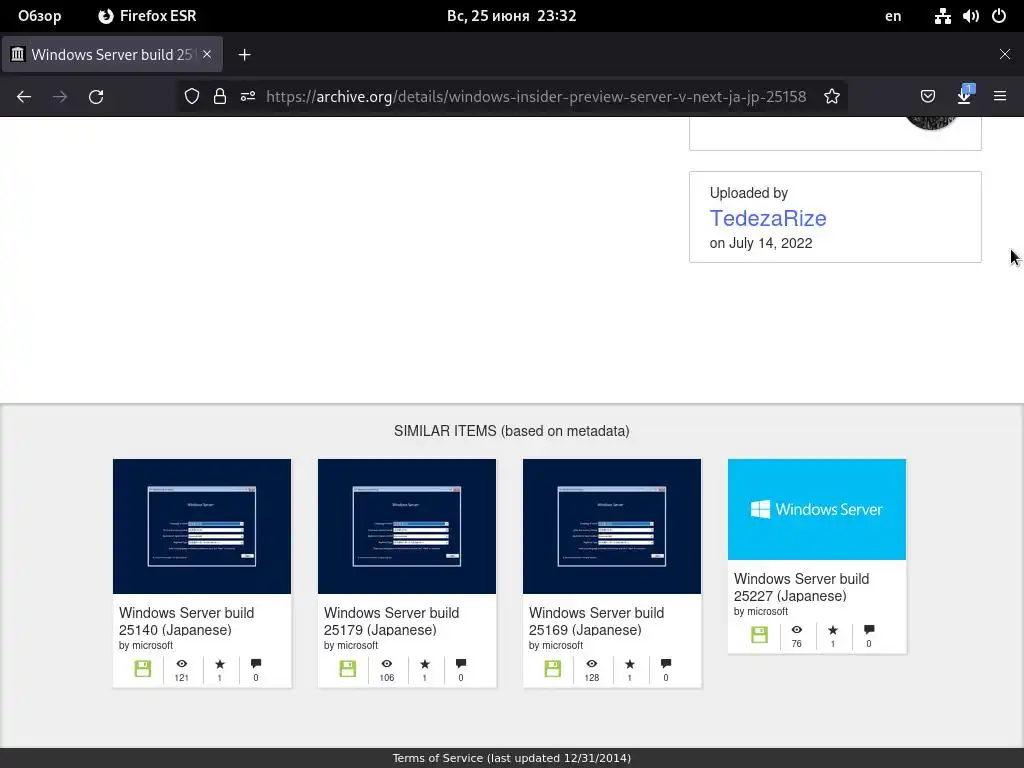The image size is (1024, 768).
Task: Click favorites star on build 25169 card
Action: pyautogui.click(x=630, y=664)
